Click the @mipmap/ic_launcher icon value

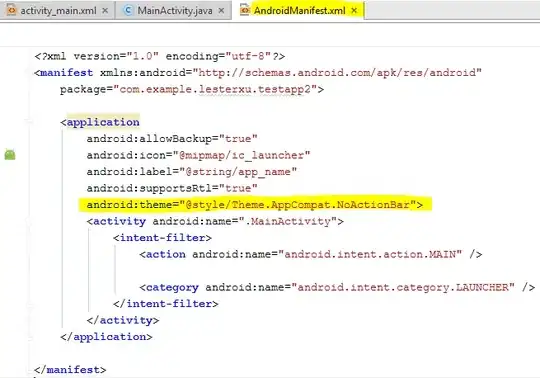[241, 155]
